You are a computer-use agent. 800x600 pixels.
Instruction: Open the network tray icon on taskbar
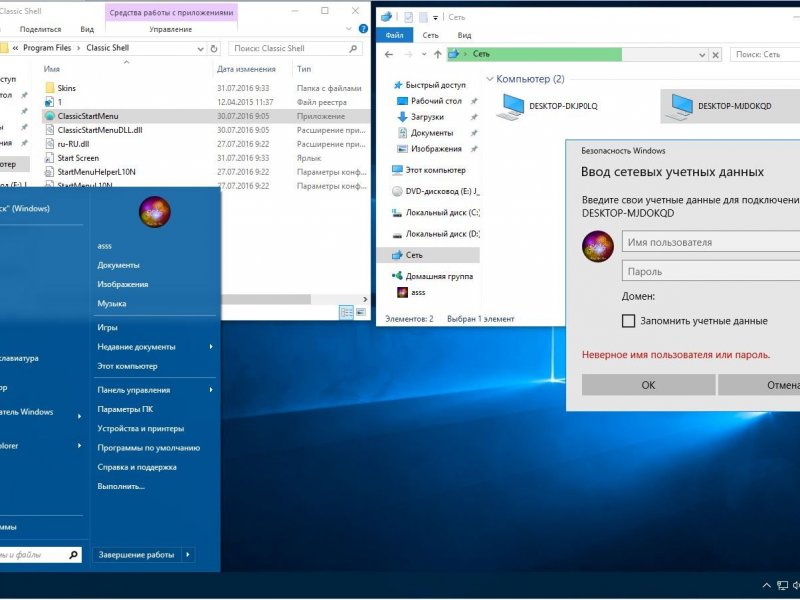[x=782, y=585]
